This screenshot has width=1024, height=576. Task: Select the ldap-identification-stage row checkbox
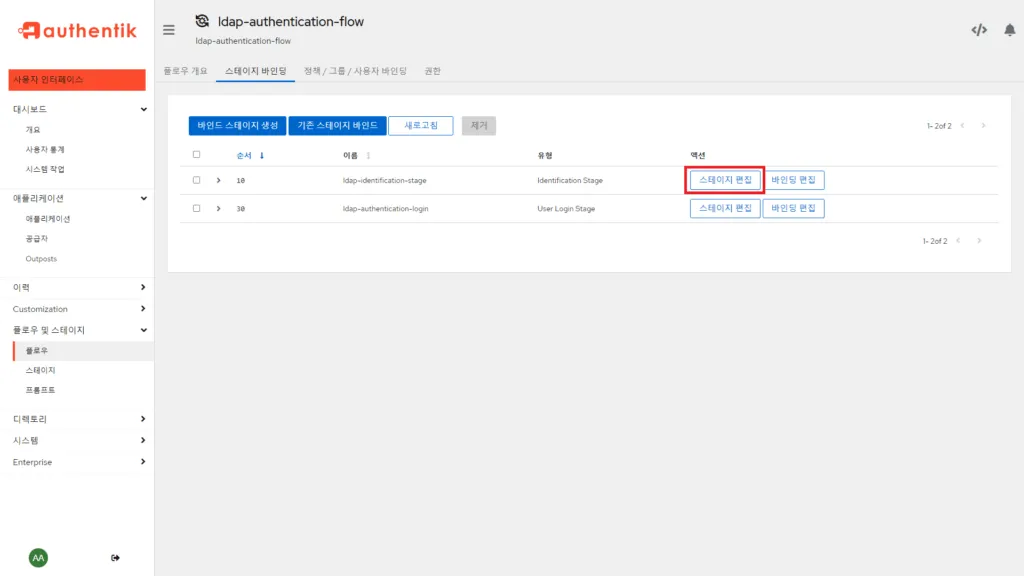tap(195, 181)
